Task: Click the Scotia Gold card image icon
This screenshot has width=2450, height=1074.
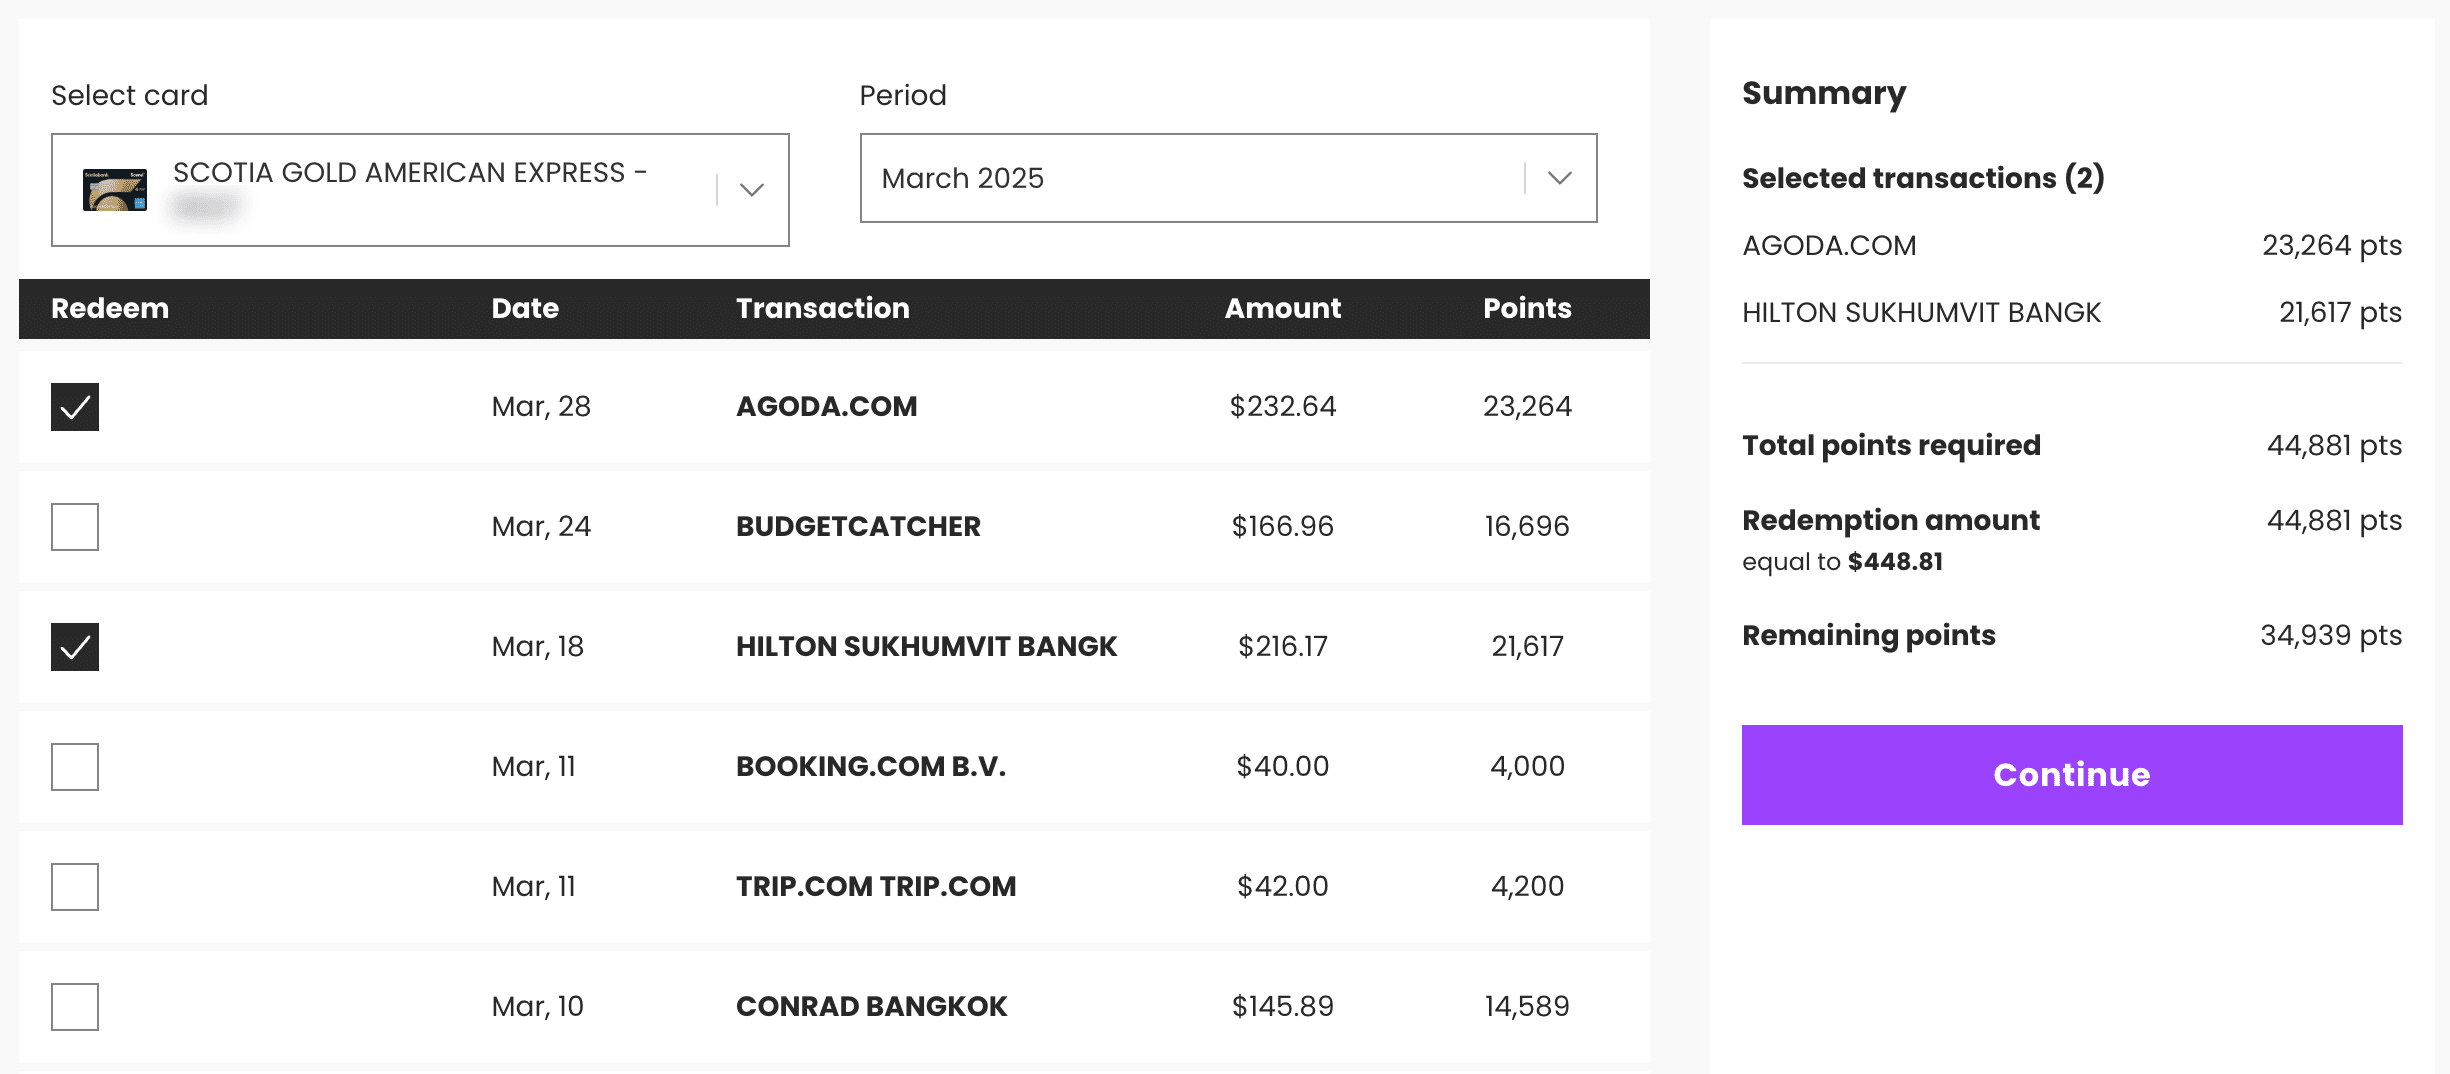Action: (x=115, y=190)
